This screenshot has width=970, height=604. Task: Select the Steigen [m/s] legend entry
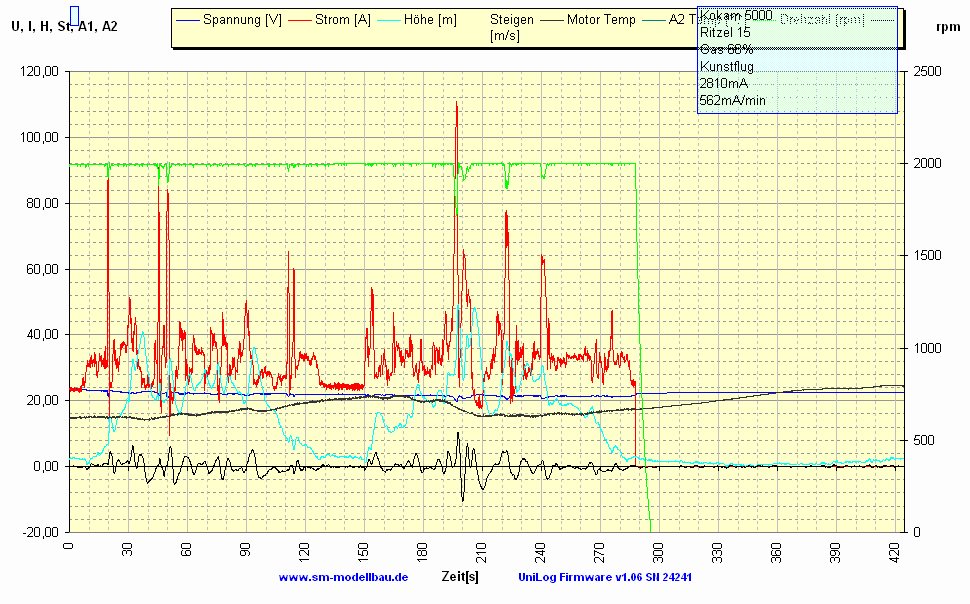[512, 27]
